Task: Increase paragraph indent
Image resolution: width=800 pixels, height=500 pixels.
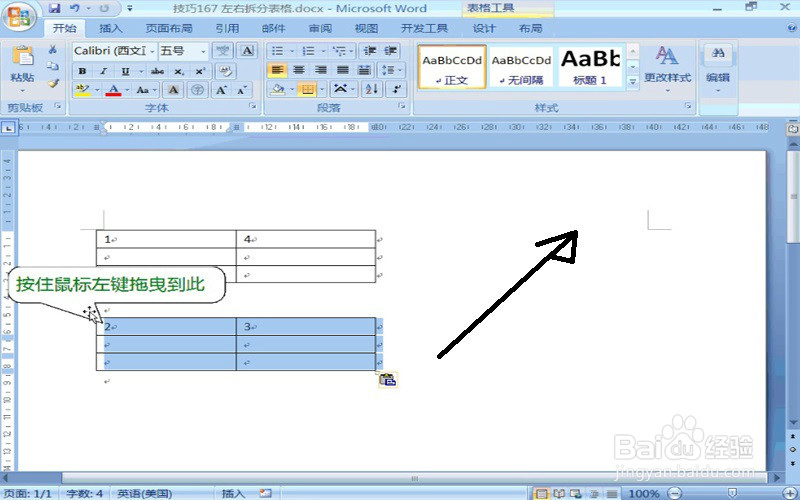Action: 390,51
